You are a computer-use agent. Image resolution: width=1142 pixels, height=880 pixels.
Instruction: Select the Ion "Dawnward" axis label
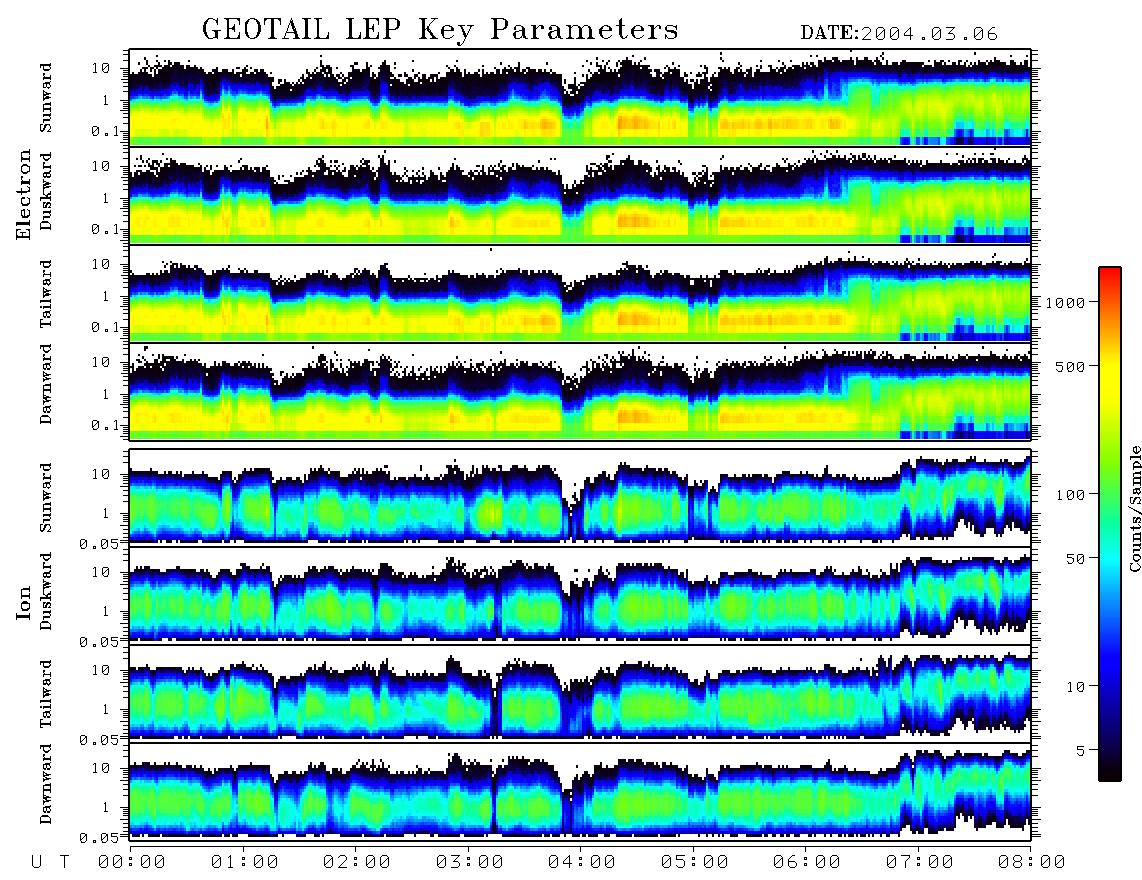coord(46,784)
